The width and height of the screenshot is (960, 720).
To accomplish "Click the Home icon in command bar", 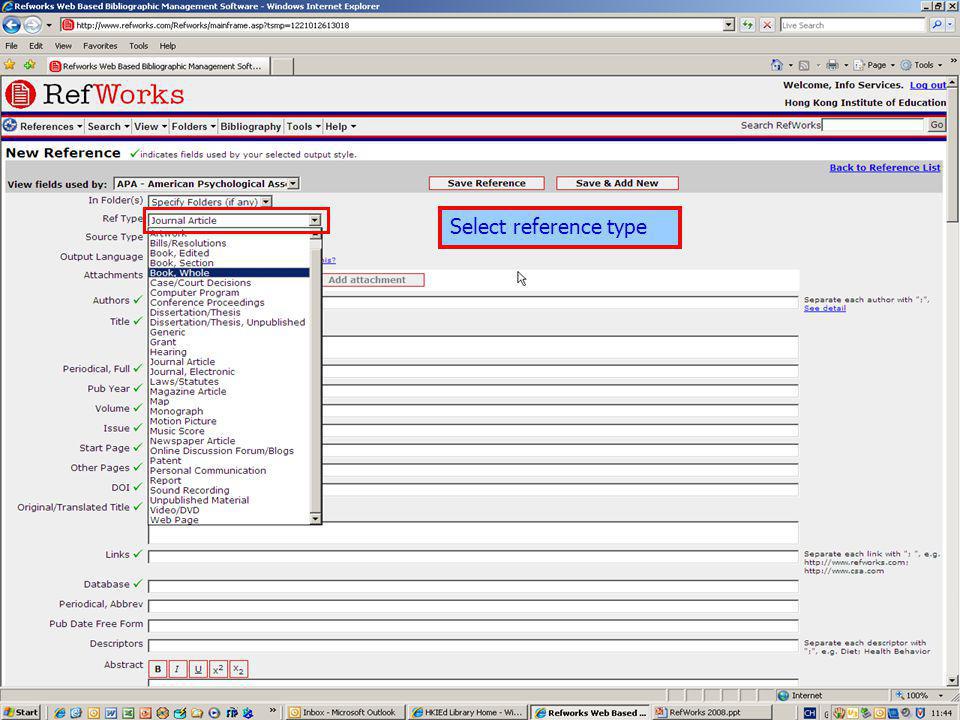I will pos(777,65).
